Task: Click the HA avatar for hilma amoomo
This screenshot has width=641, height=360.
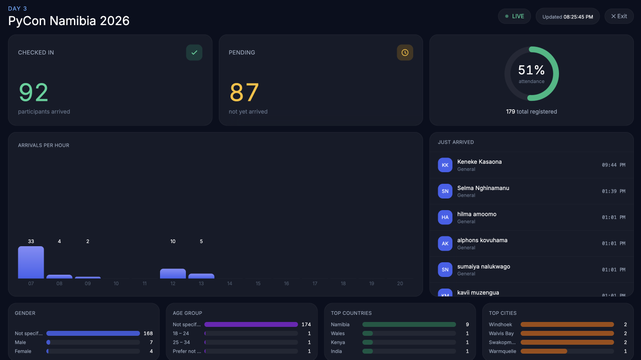Action: coord(445,217)
